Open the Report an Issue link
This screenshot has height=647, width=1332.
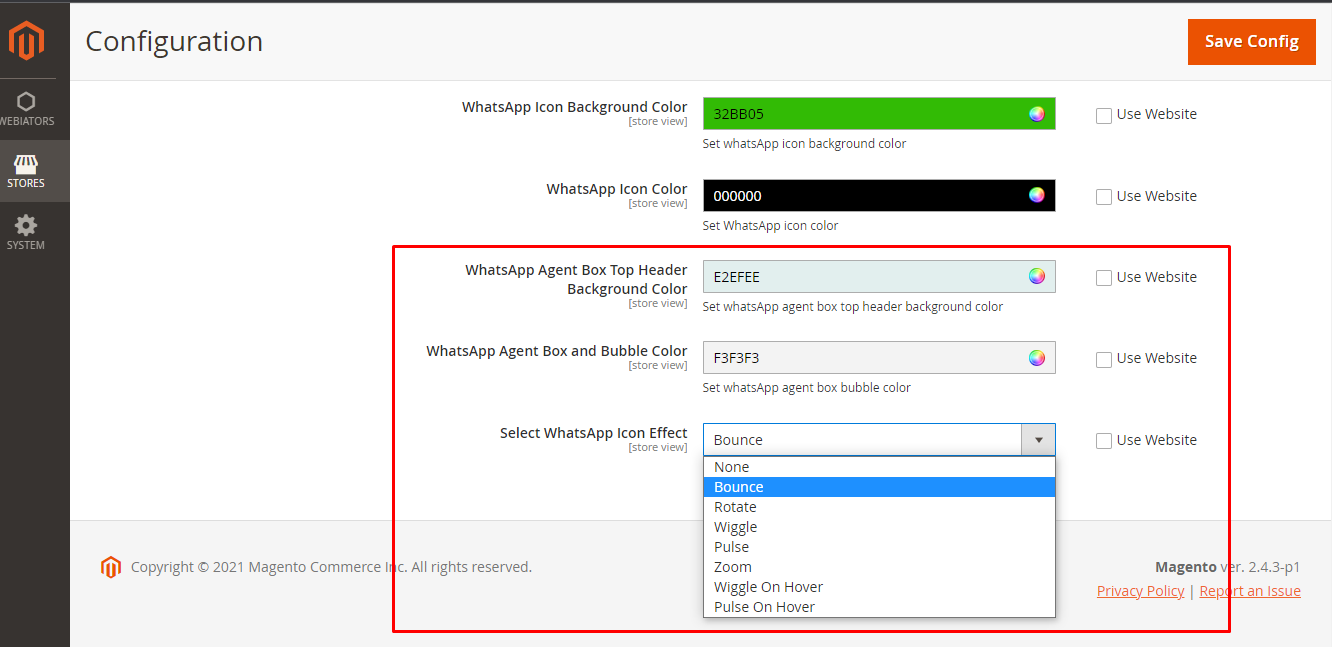coord(1250,591)
